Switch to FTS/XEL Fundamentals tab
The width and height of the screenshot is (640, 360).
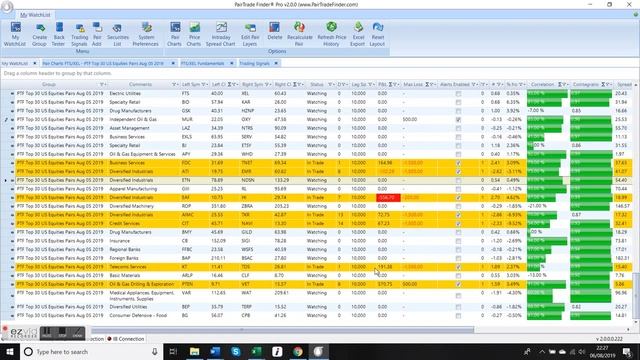click(202, 64)
